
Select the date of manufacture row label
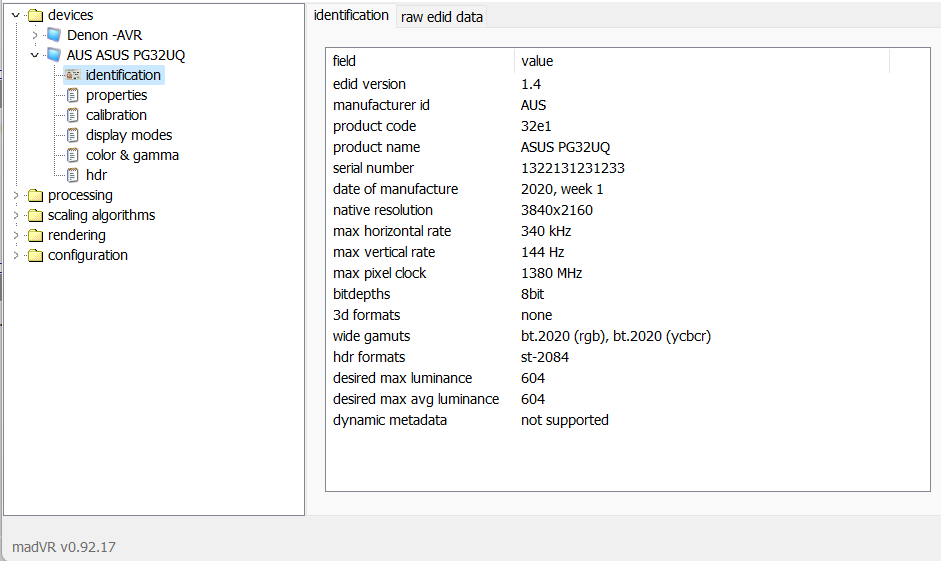[395, 189]
